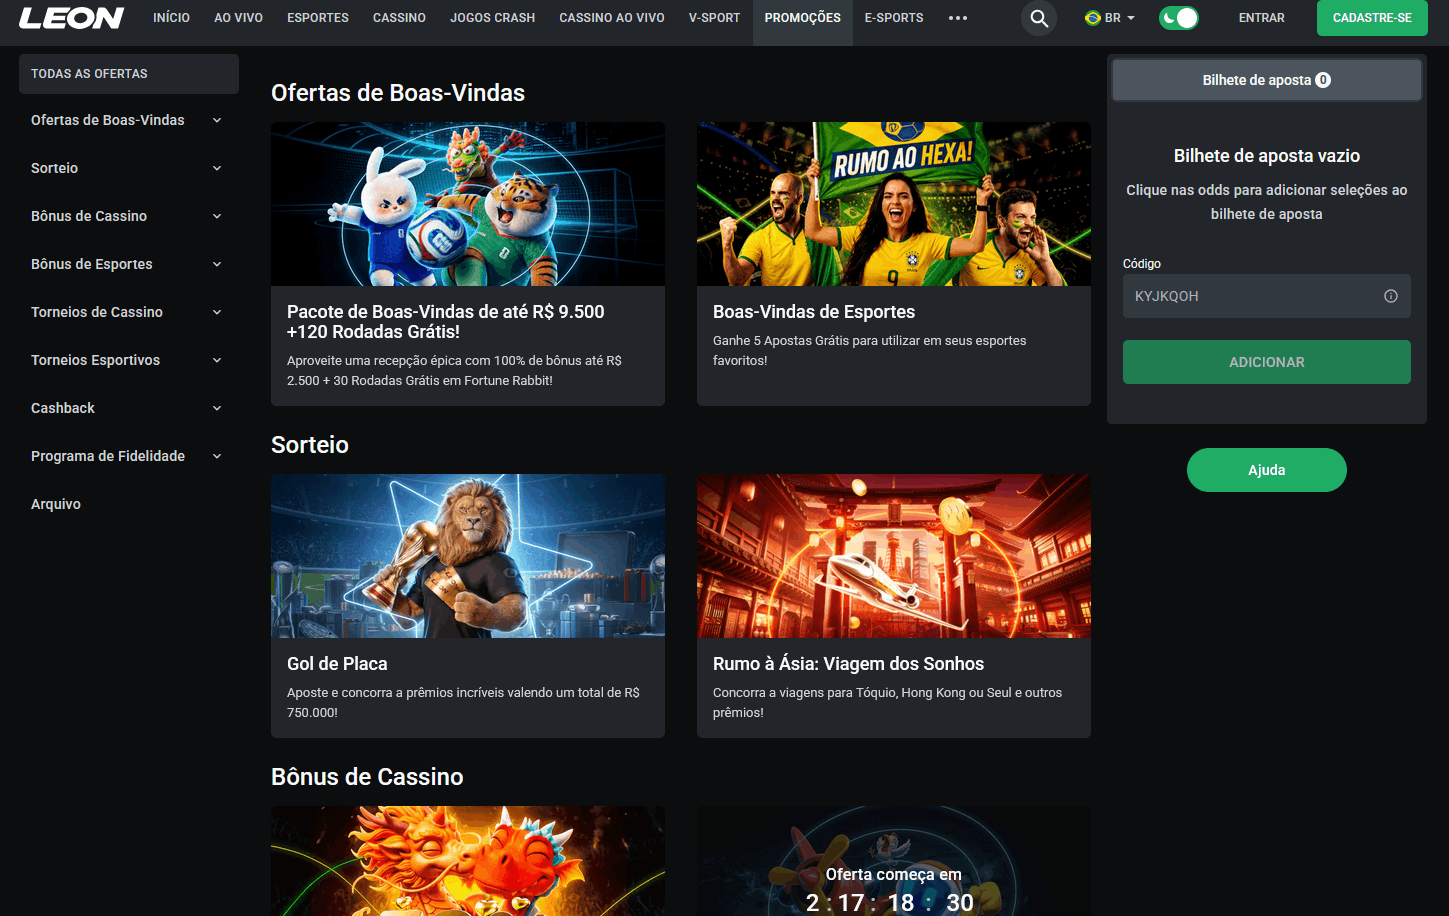This screenshot has width=1449, height=916.
Task: Select TODAS AS OFERTAS in sidebar
Action: (129, 74)
